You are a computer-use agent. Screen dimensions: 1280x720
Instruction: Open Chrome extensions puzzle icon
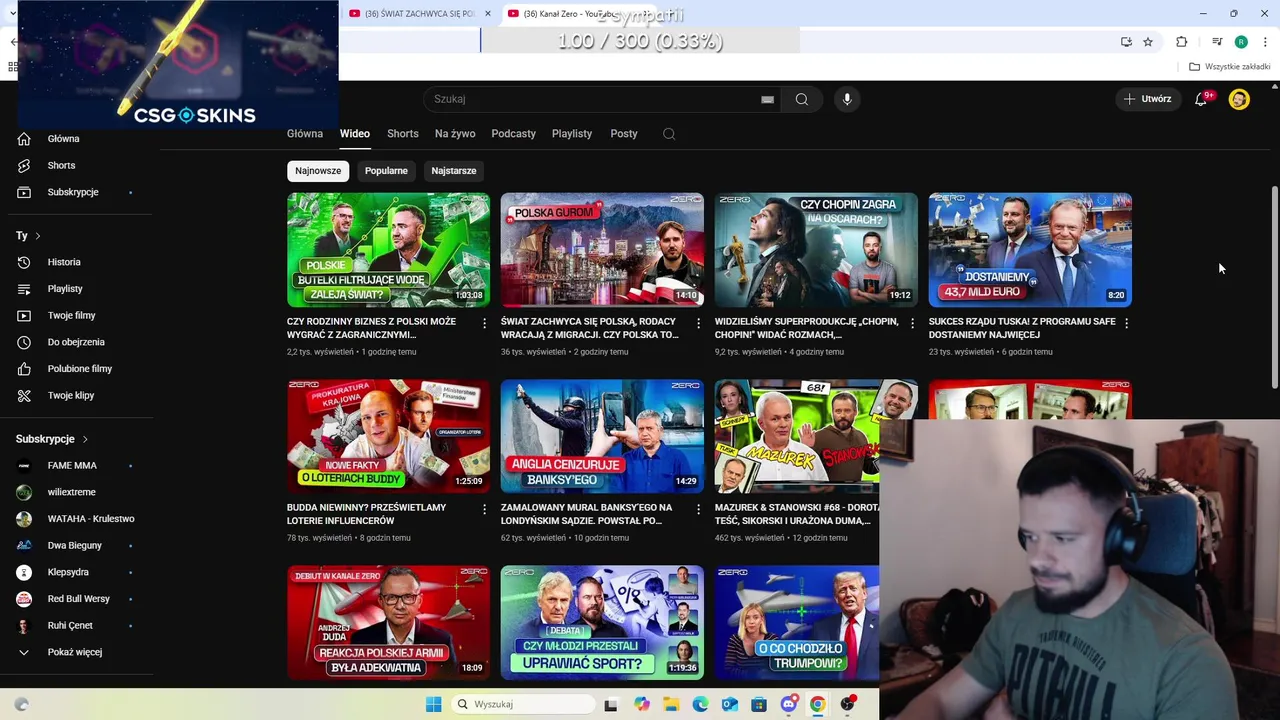click(1181, 42)
